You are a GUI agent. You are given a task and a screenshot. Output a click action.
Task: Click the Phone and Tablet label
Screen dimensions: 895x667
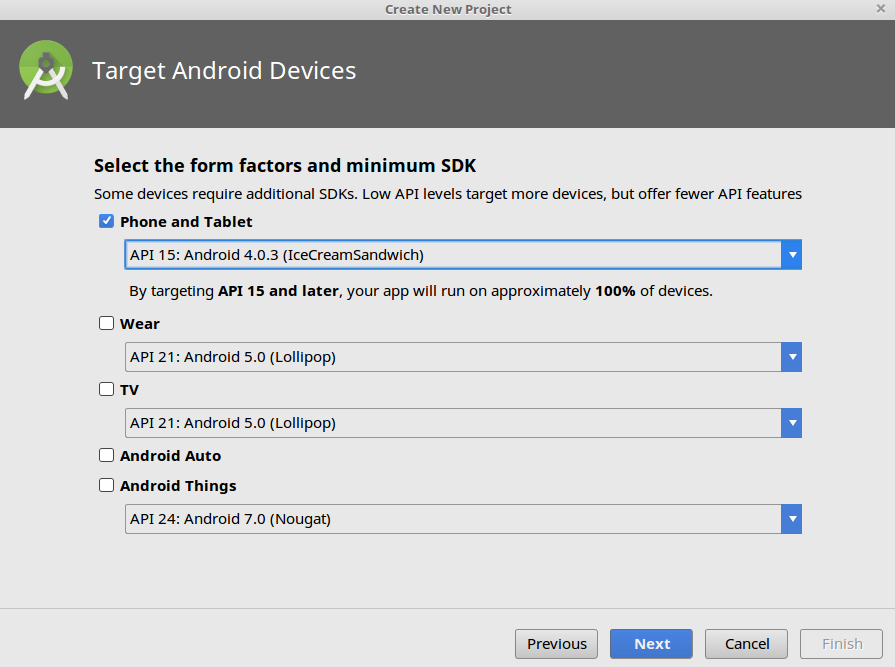[186, 221]
